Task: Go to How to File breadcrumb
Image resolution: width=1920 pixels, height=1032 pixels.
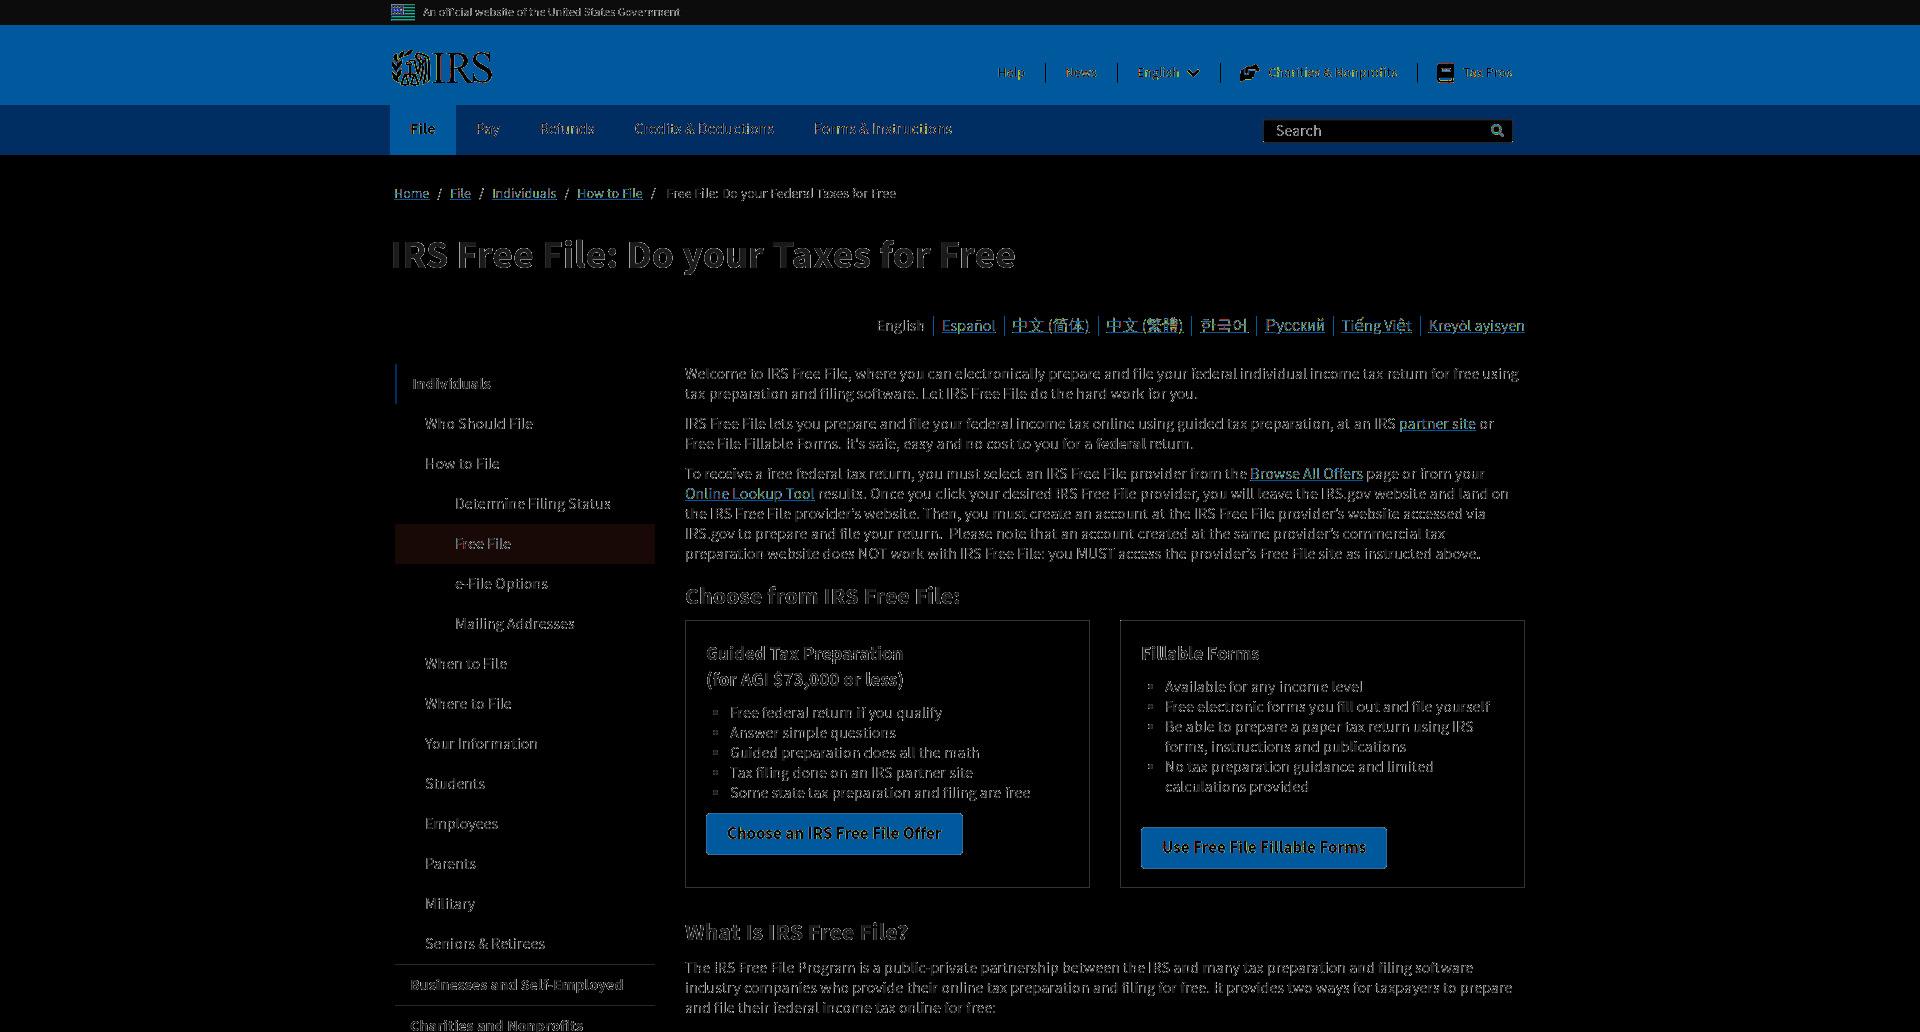Action: click(610, 194)
